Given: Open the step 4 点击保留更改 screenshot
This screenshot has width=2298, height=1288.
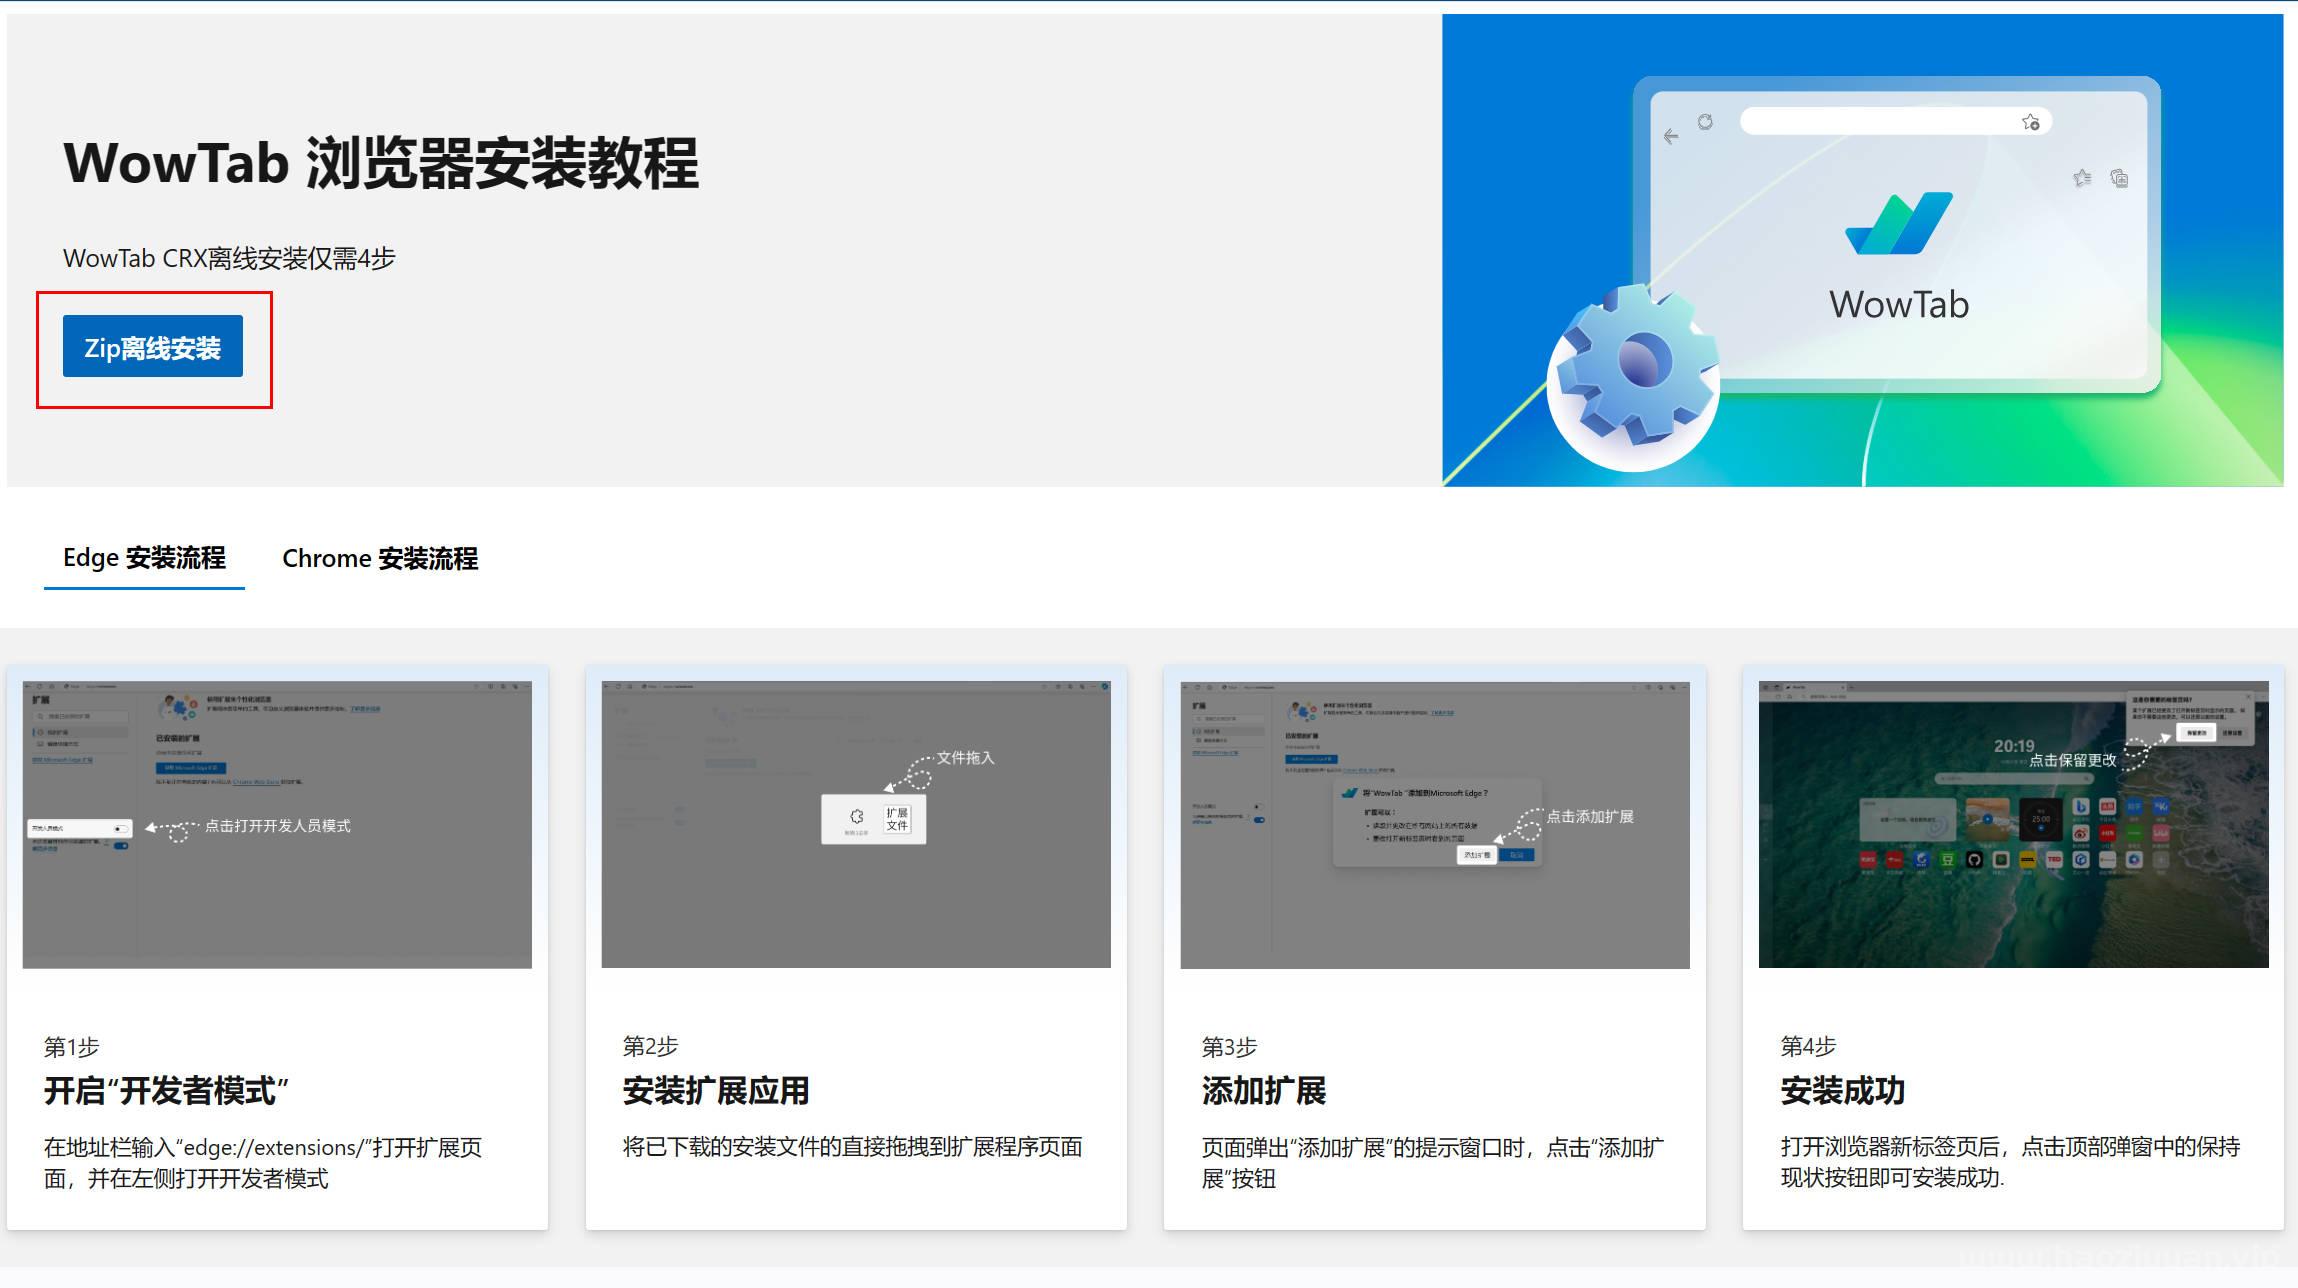Looking at the screenshot, I should coord(2014,825).
